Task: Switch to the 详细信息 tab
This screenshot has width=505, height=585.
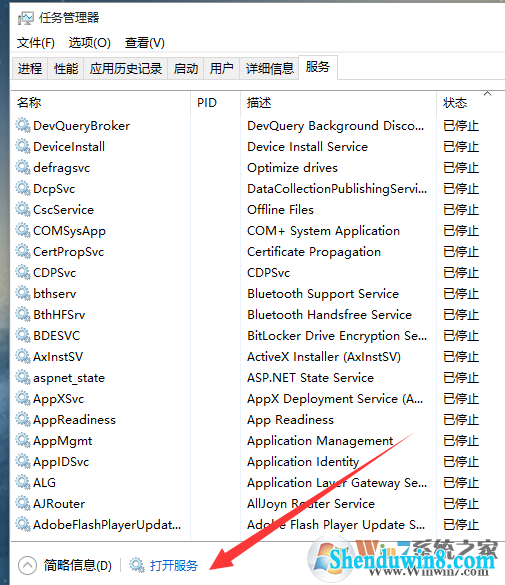Action: 270,69
